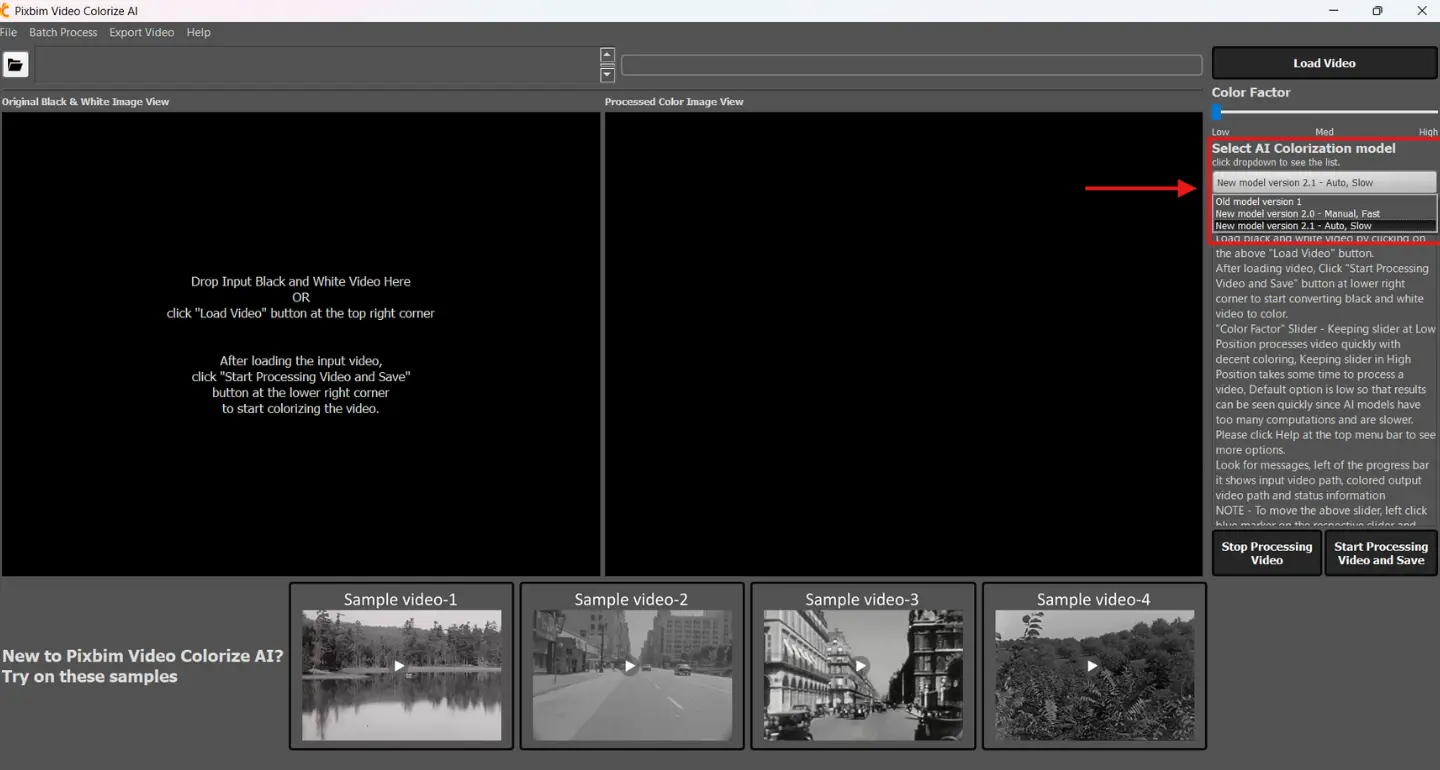Click the down arrow spinner beside path field
The height and width of the screenshot is (770, 1440).
tap(607, 75)
